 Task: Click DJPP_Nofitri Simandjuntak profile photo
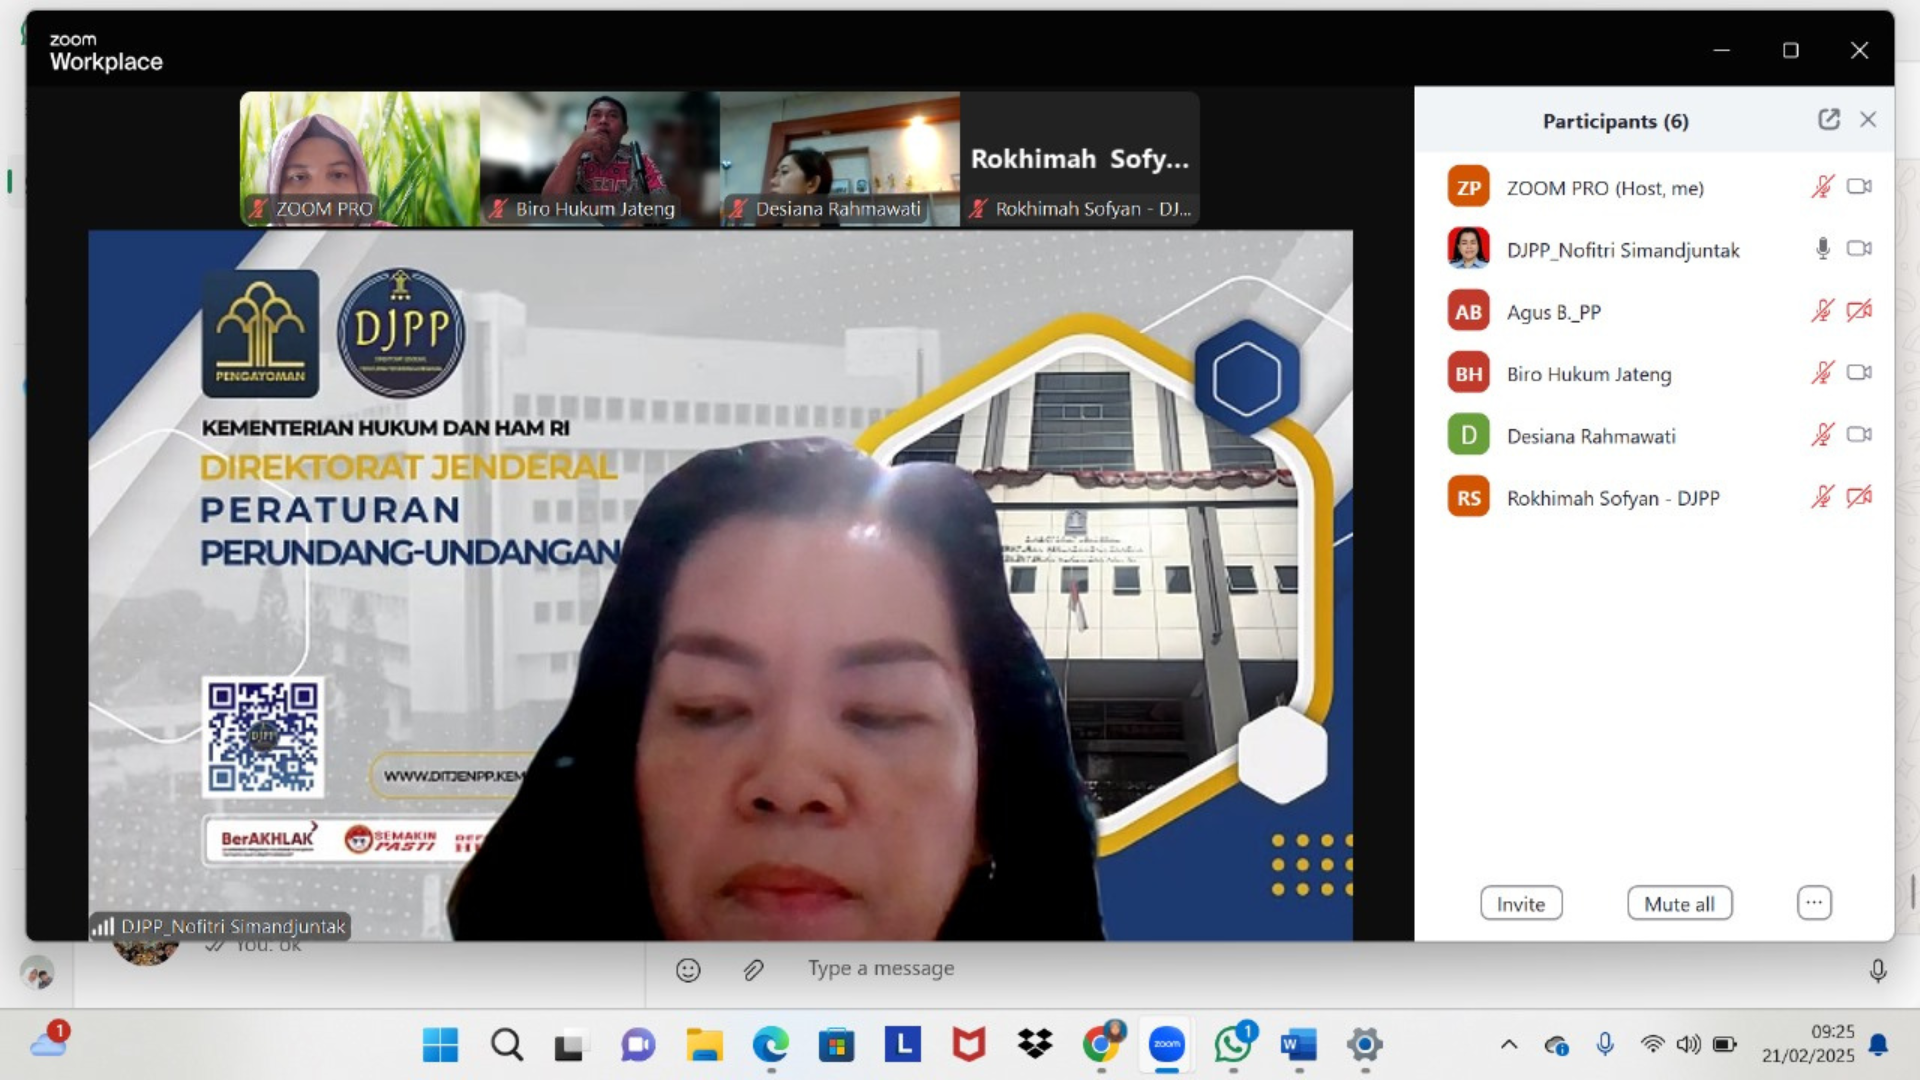(x=1468, y=249)
